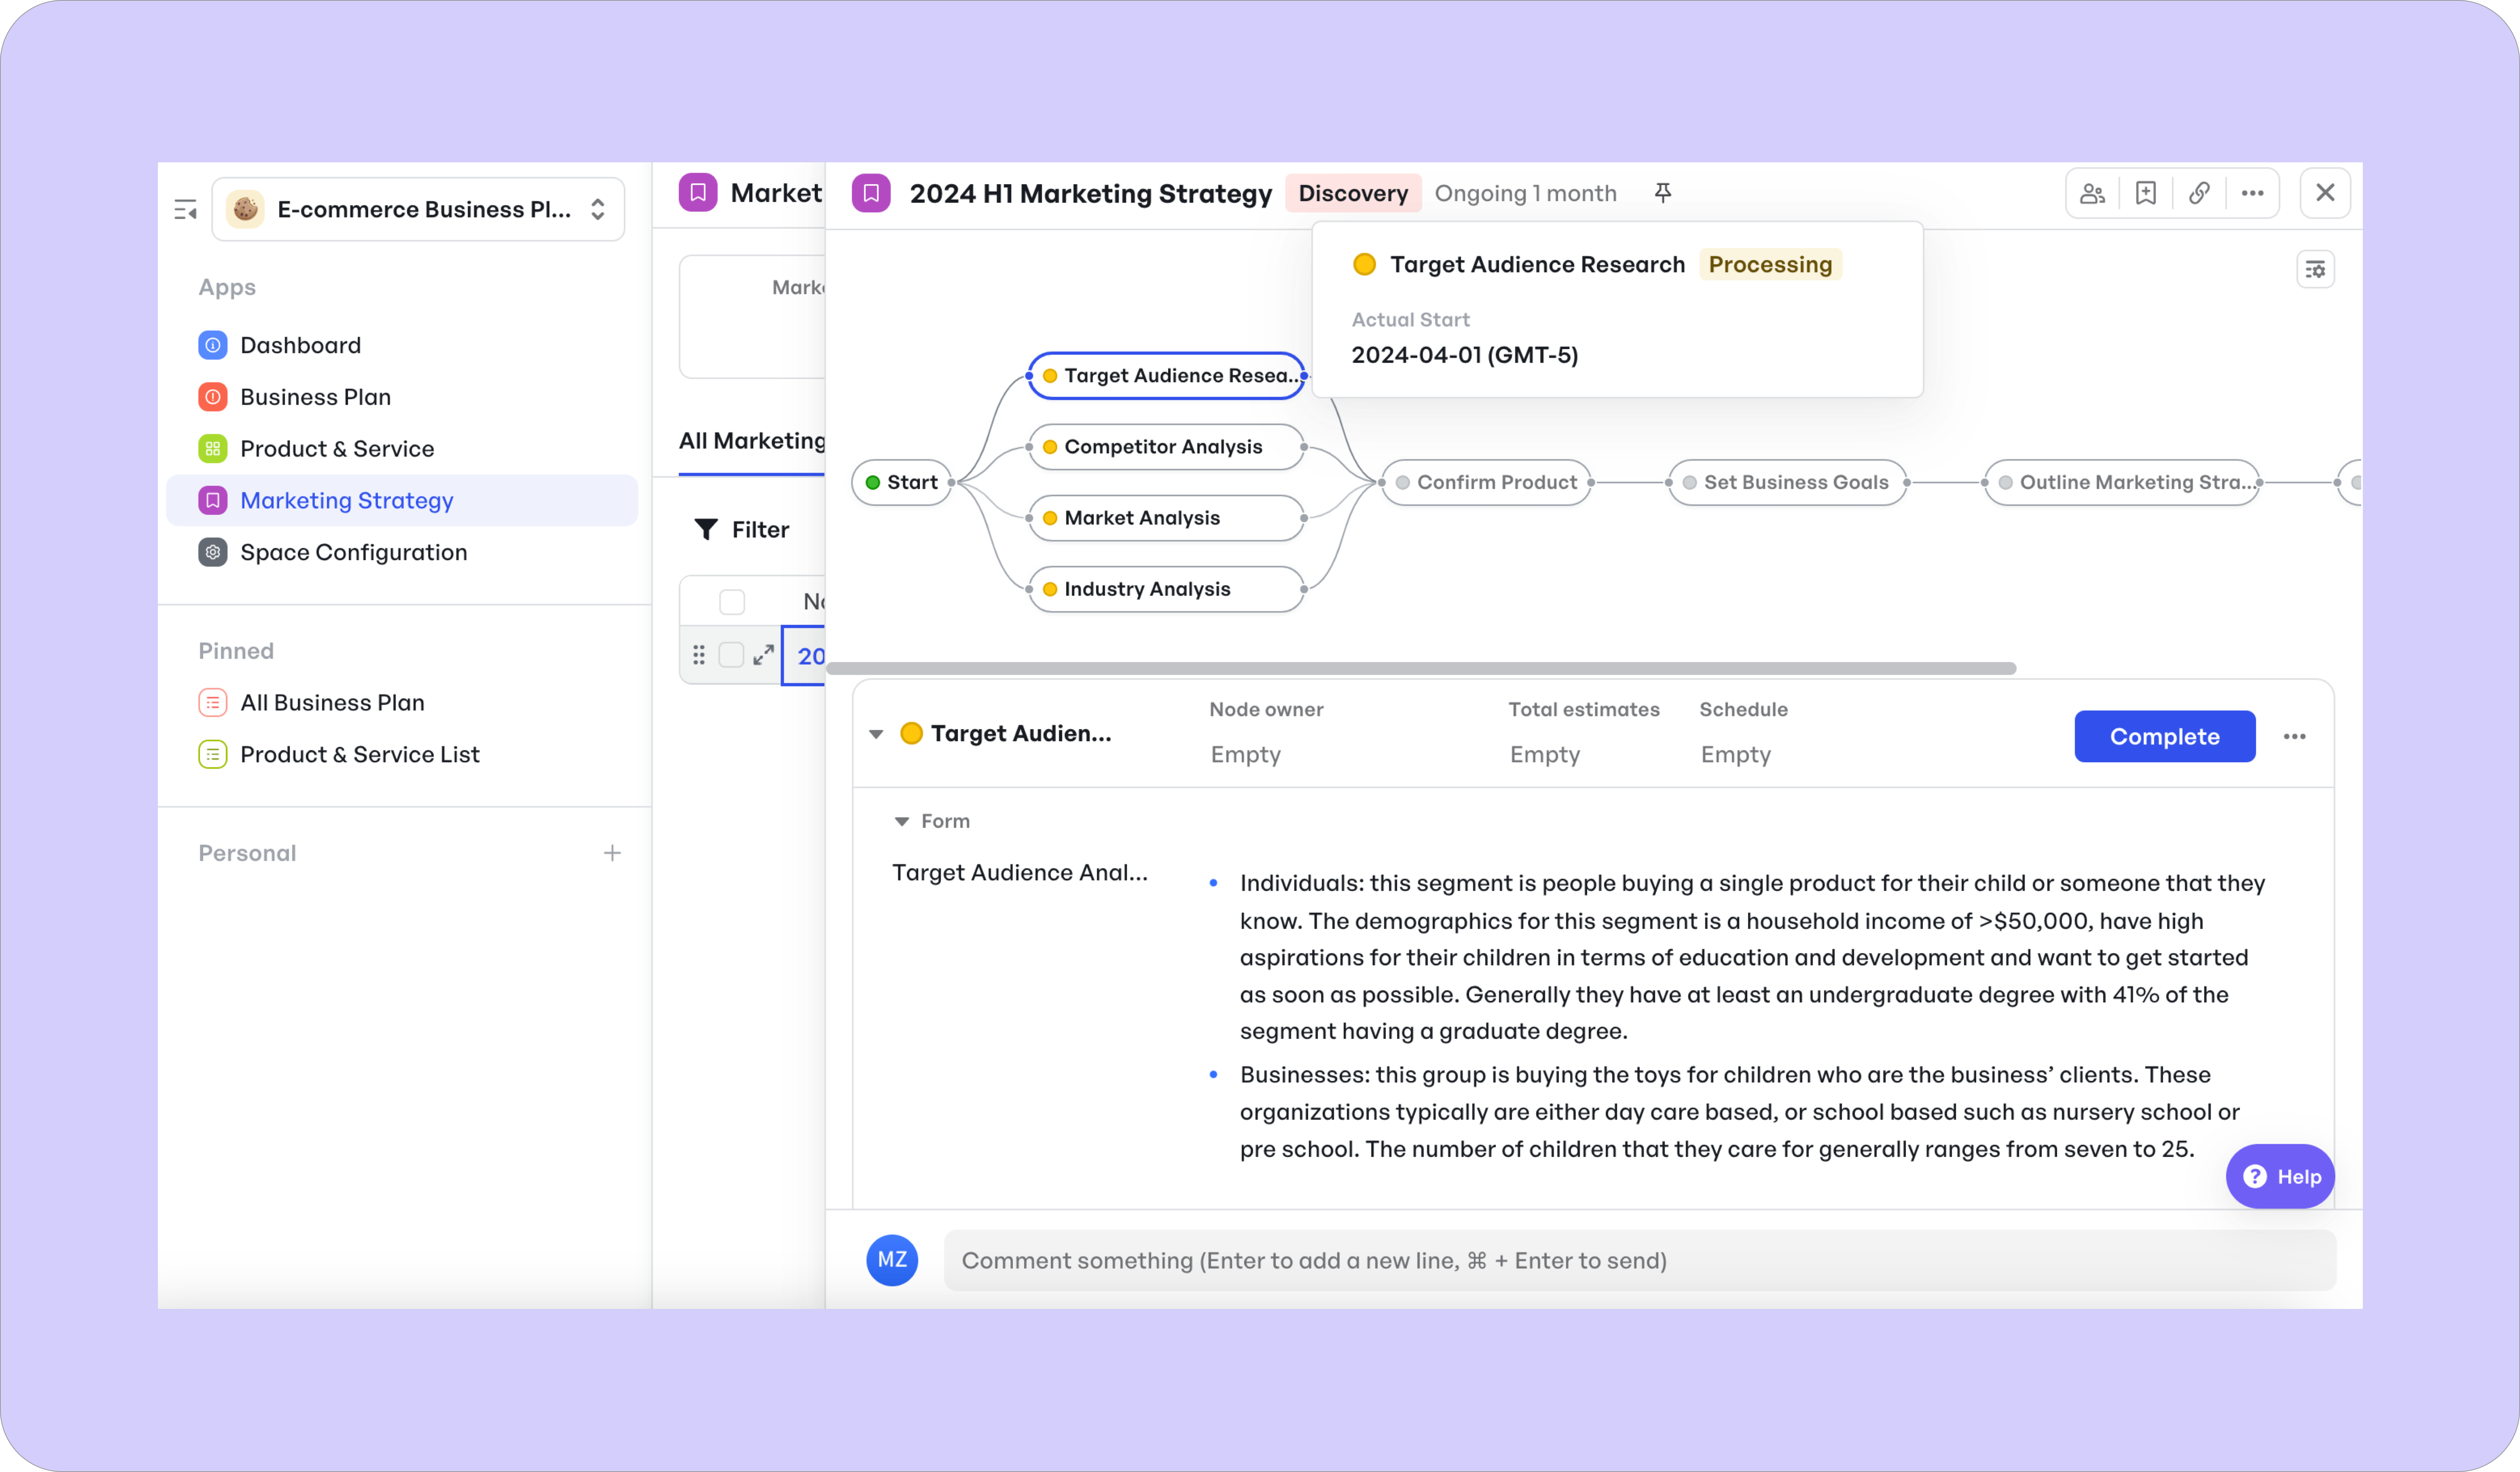Select the Start node in the workflow
Viewport: 2520px width, 1472px height.
coord(902,482)
